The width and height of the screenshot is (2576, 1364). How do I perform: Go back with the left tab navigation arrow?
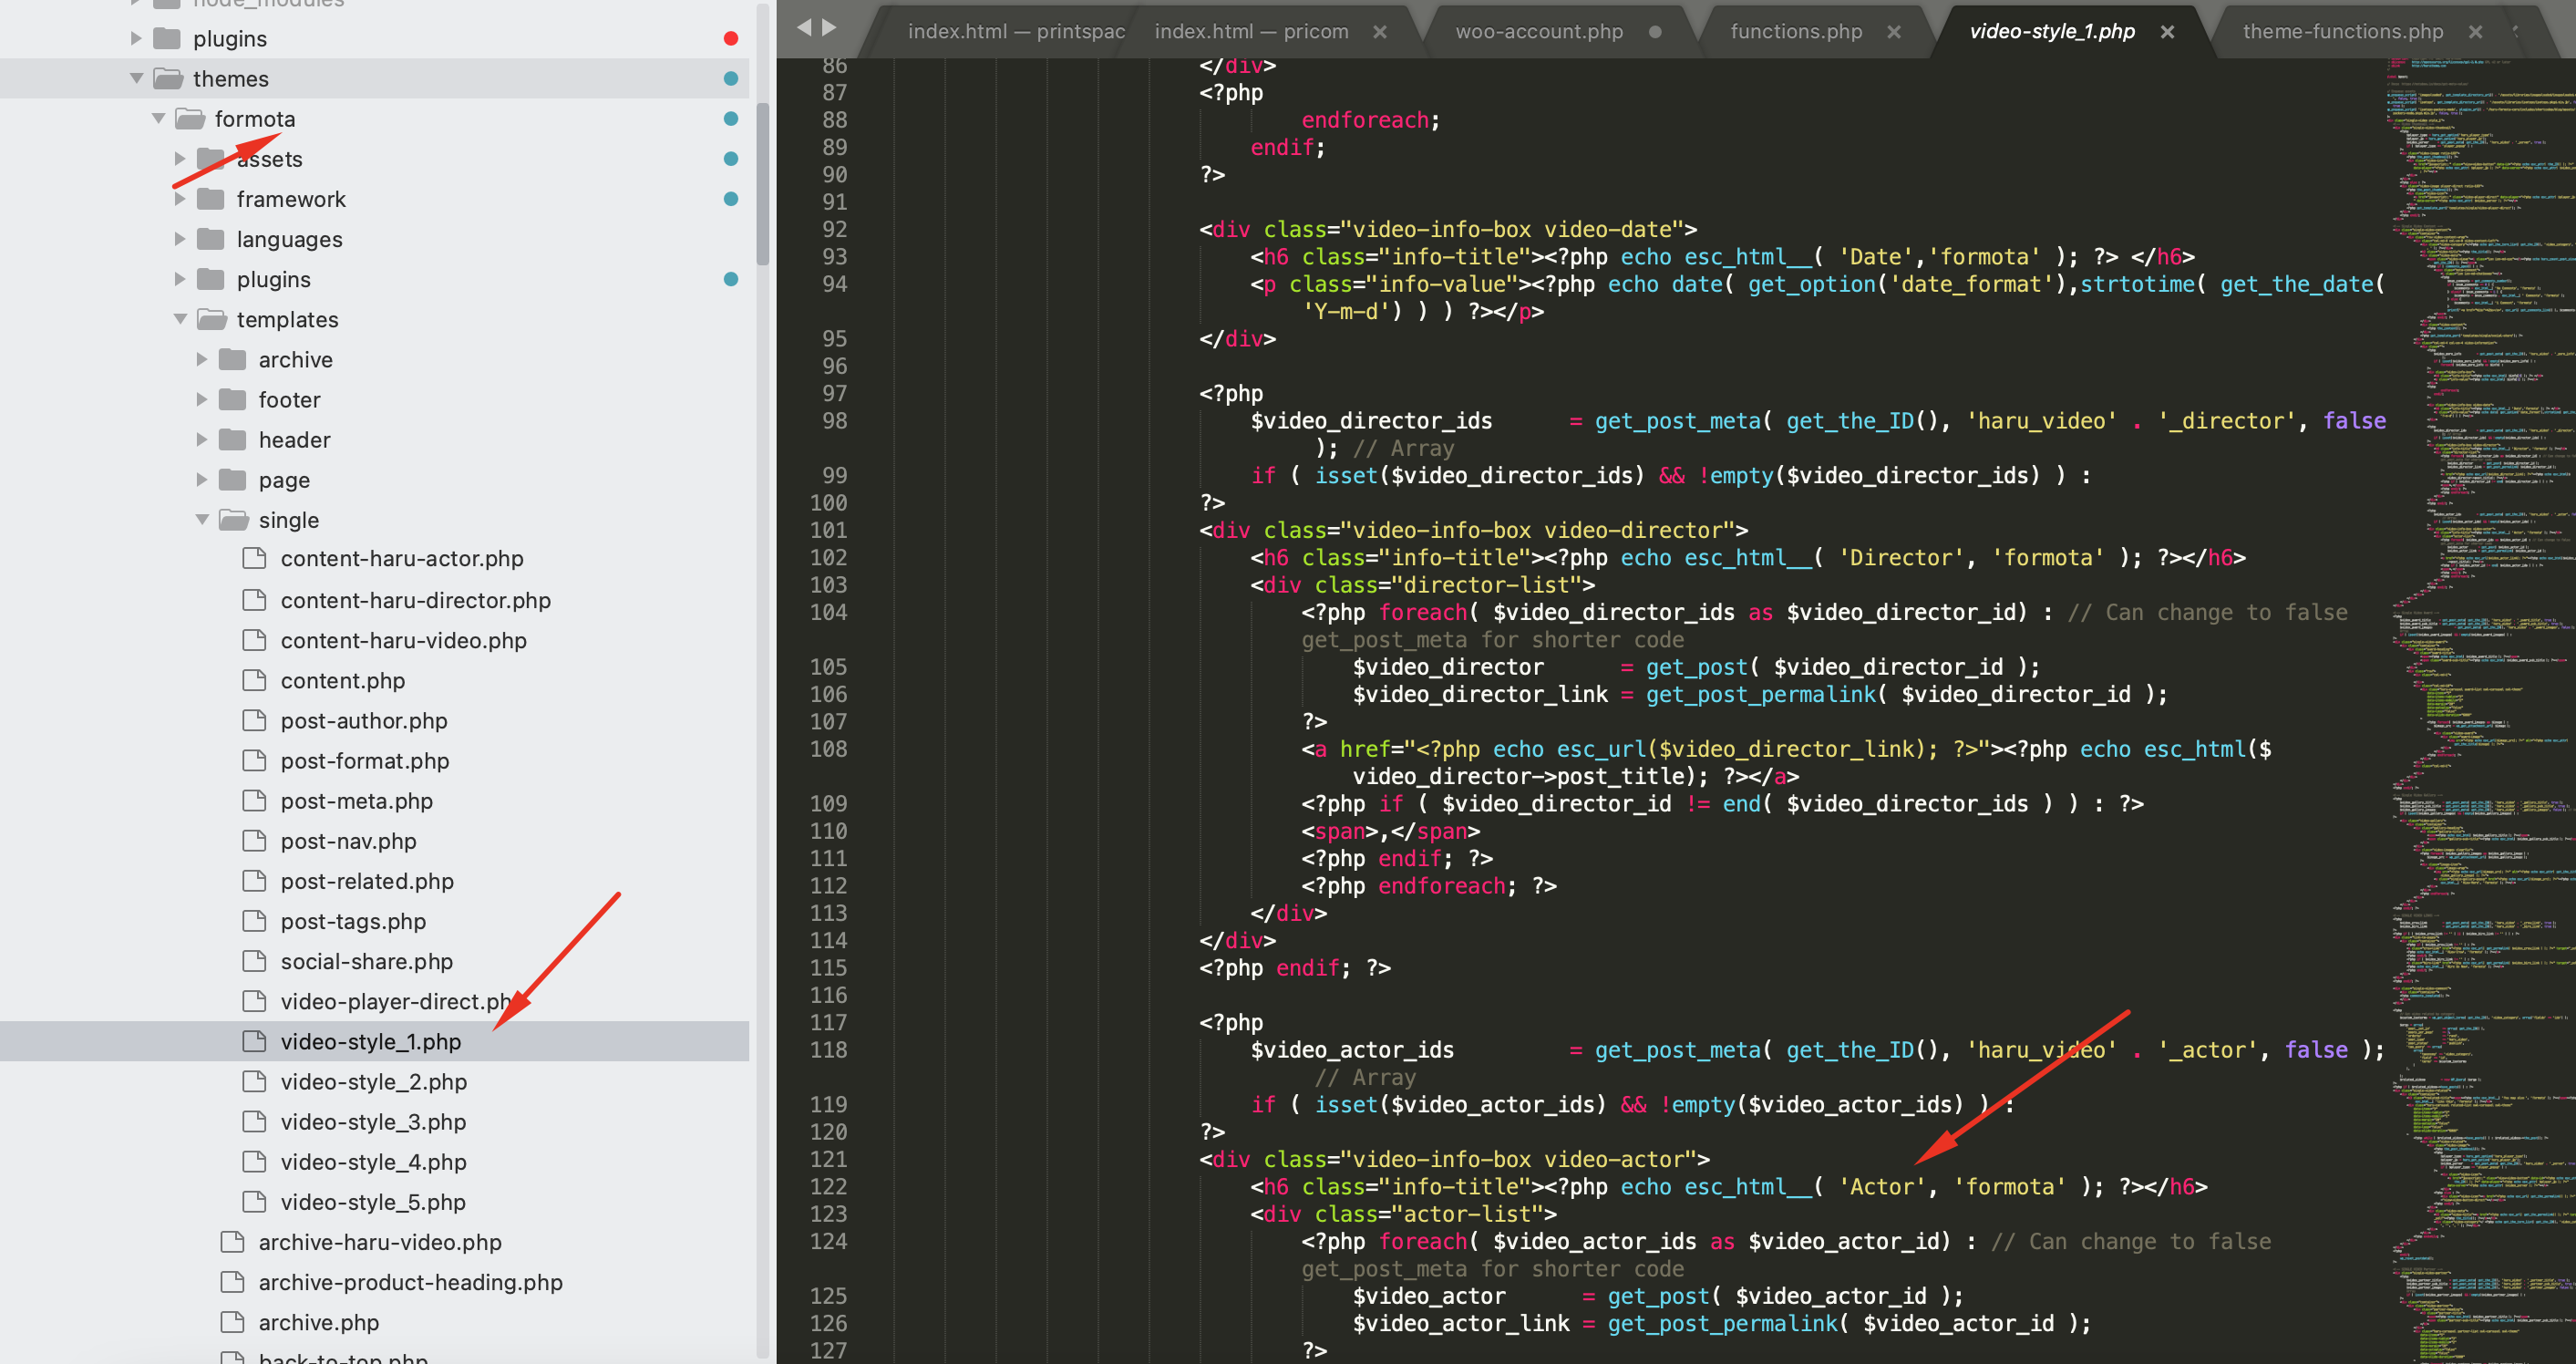(x=803, y=28)
